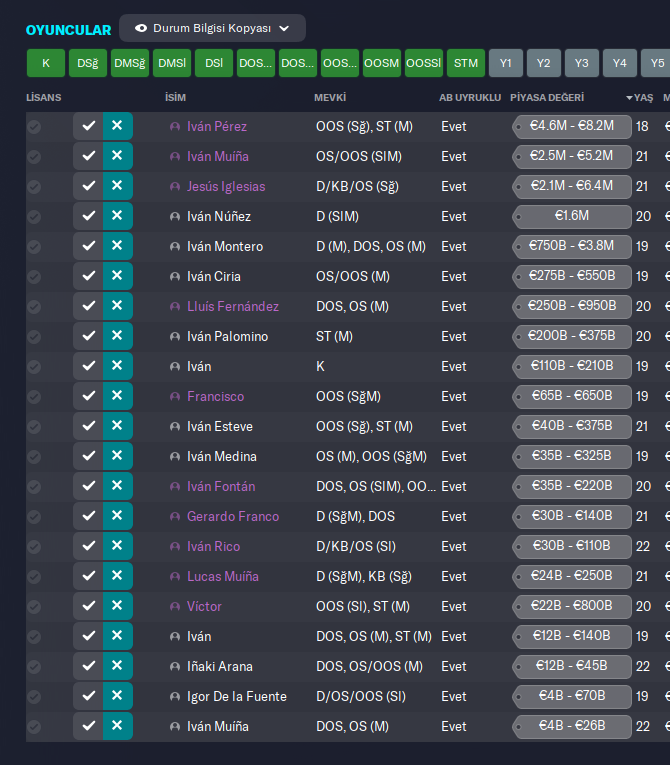Click the checkmark button for Lucas Muíña
The height and width of the screenshot is (765, 670).
tap(88, 576)
